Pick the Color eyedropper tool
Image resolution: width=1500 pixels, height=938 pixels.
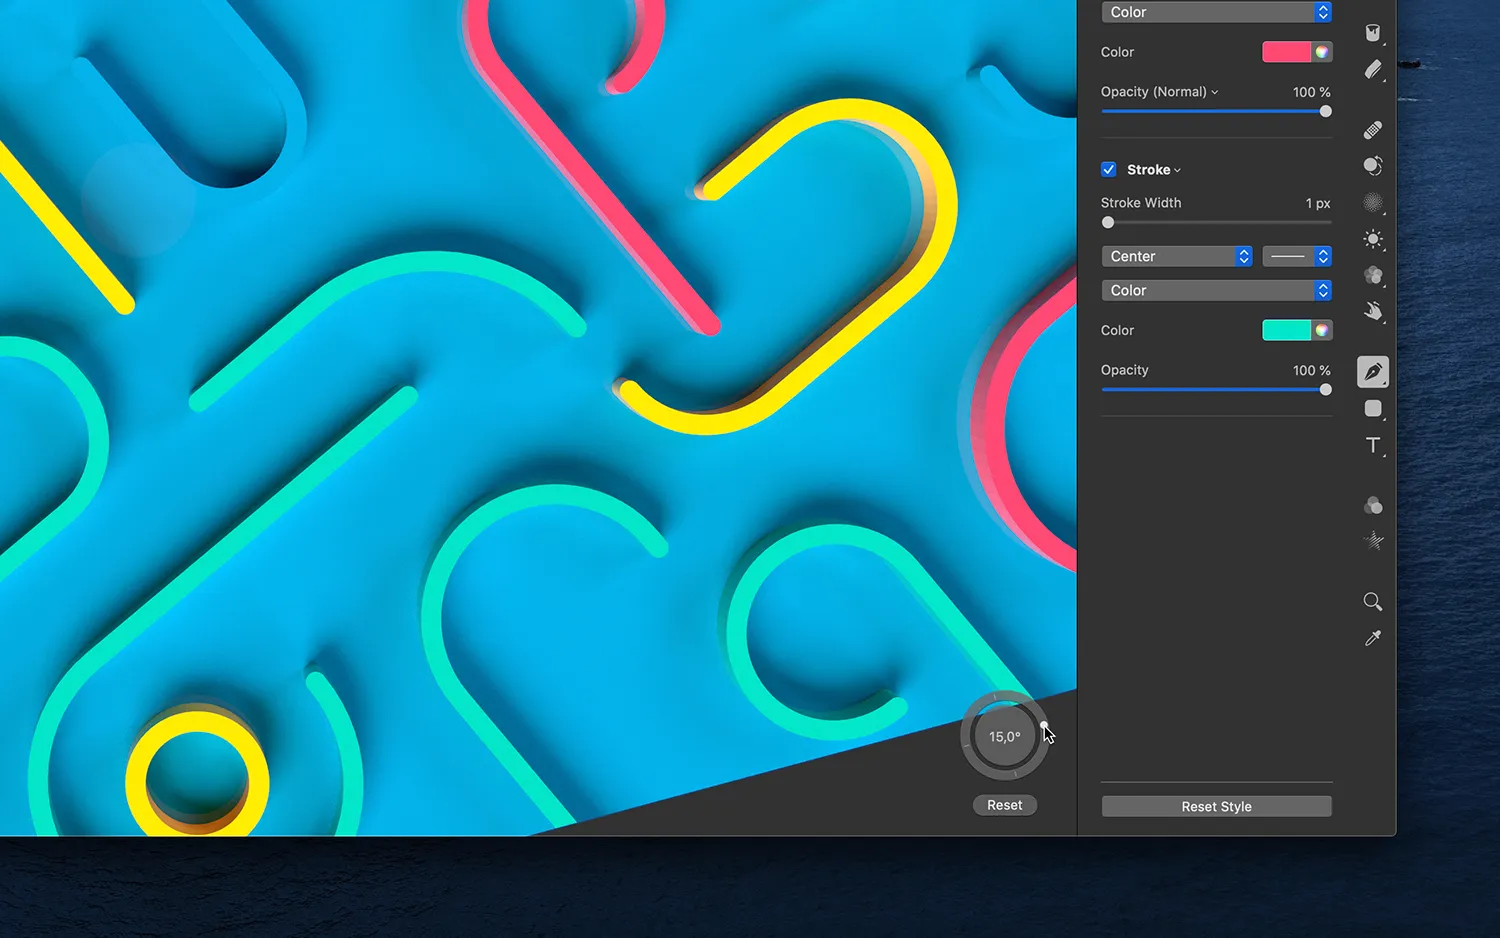pos(1373,638)
